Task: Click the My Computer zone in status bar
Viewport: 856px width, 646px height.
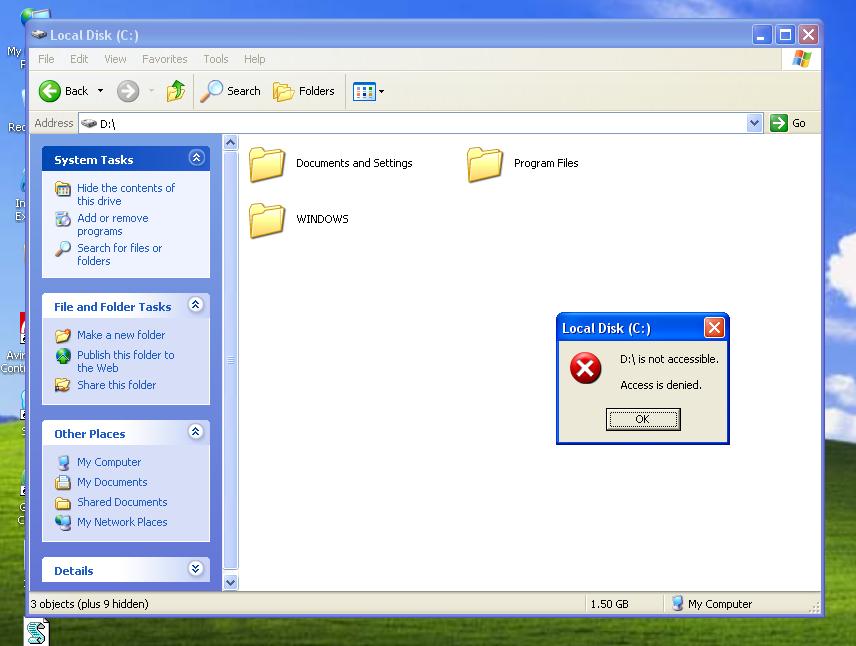Action: (x=712, y=604)
